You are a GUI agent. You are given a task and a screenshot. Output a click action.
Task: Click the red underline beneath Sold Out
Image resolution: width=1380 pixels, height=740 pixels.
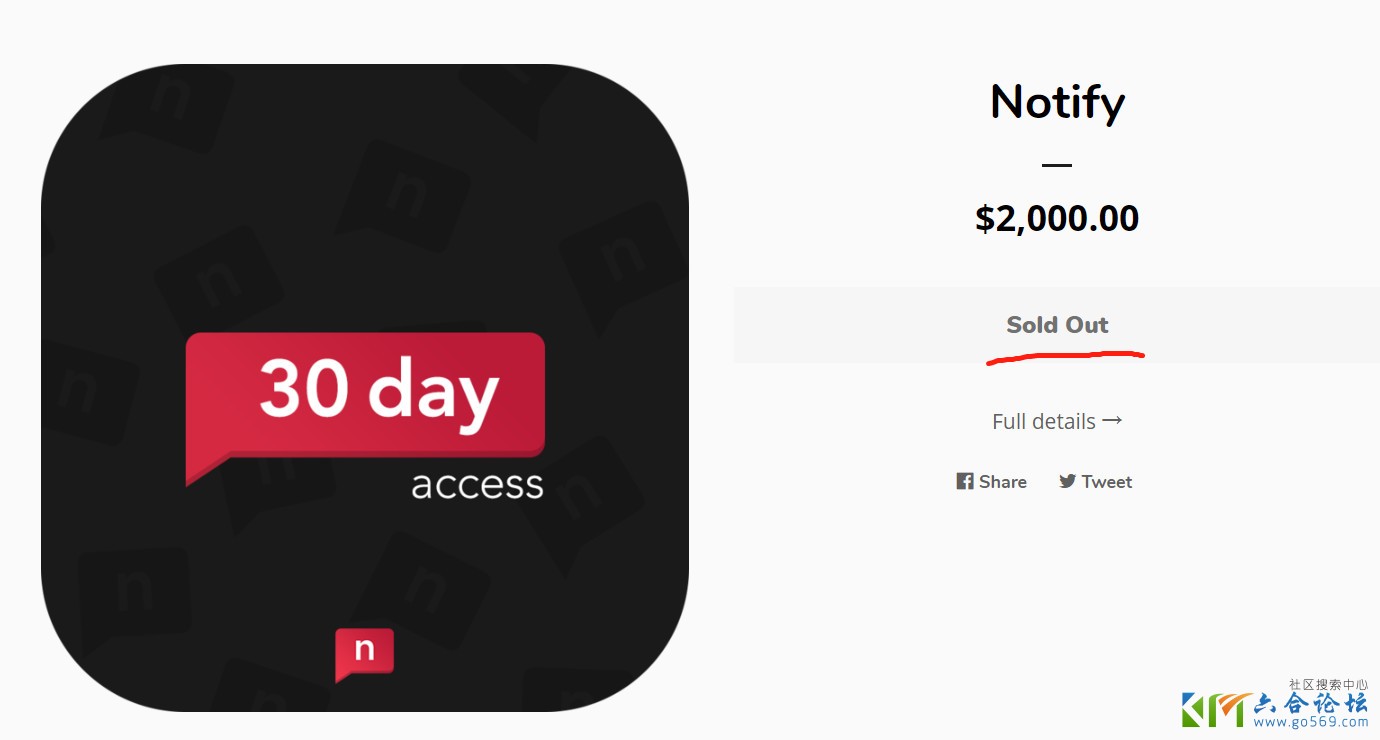pos(1065,356)
